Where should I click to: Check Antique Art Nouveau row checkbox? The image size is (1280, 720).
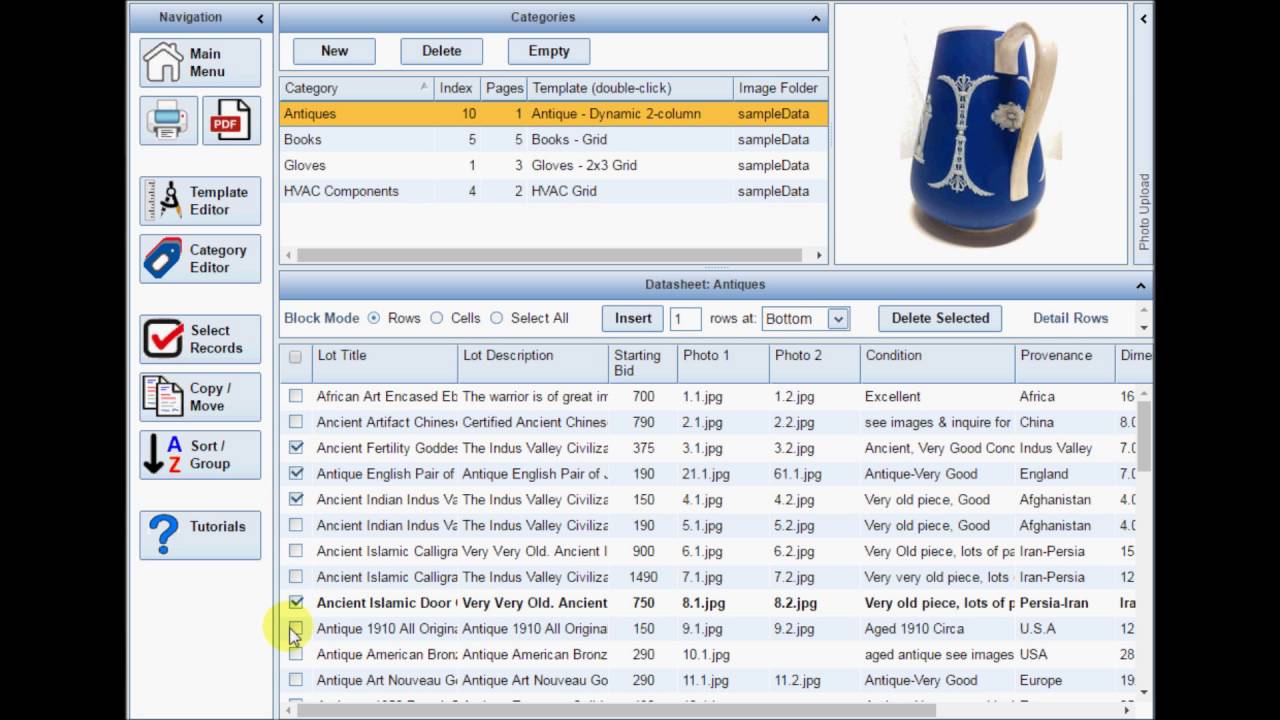tap(296, 680)
